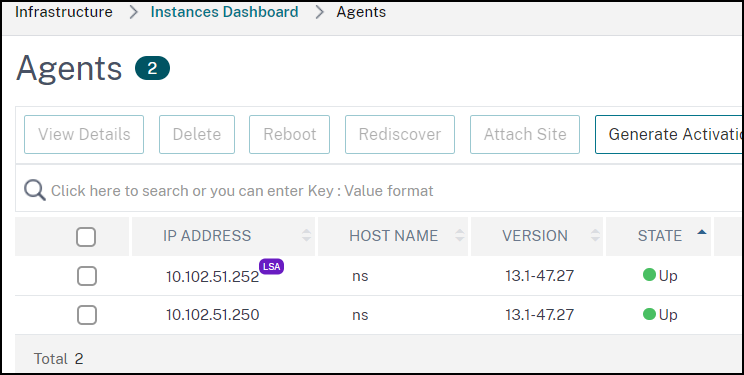This screenshot has height=375, width=744.
Task: Click the breadcrumb chevron before Agents
Action: coord(319,12)
